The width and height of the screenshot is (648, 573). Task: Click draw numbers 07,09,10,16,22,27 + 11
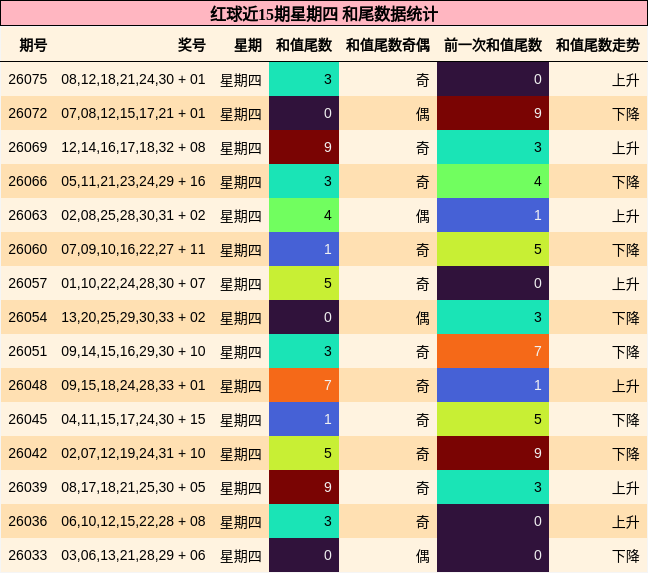pos(133,249)
